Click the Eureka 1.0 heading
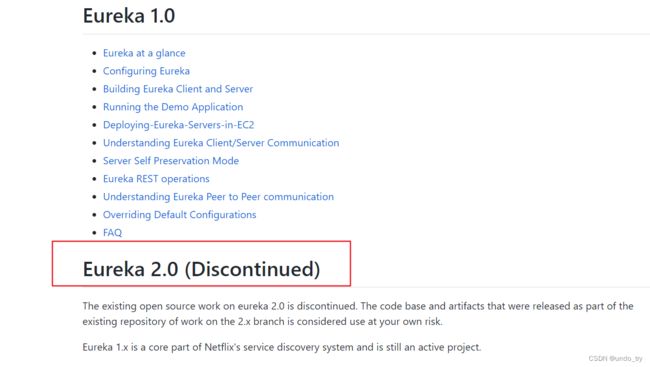Screen dimensions: 650x367 click(x=129, y=16)
